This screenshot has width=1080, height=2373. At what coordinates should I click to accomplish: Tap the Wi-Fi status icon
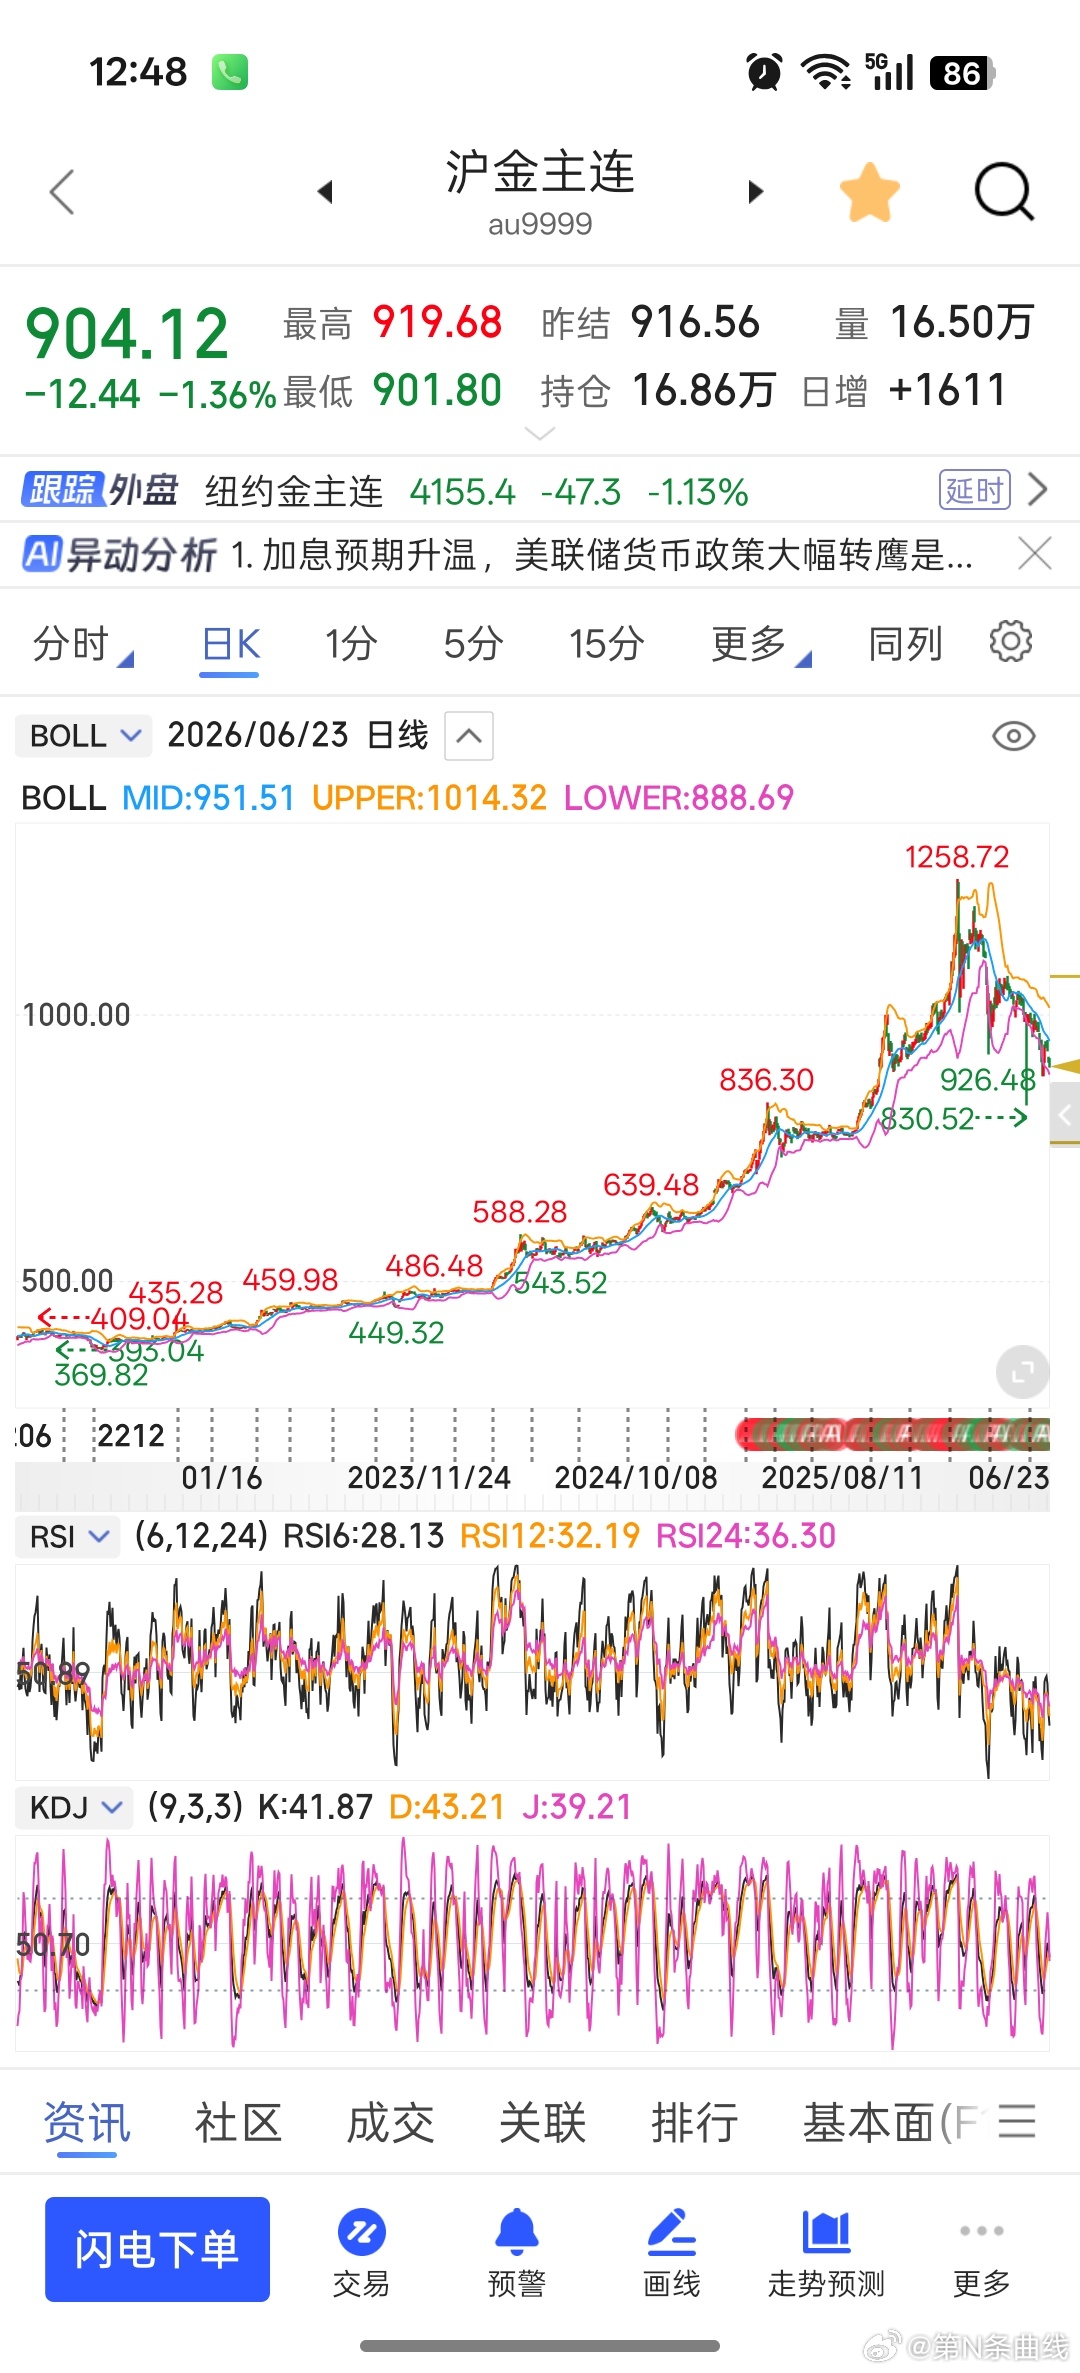pos(826,72)
